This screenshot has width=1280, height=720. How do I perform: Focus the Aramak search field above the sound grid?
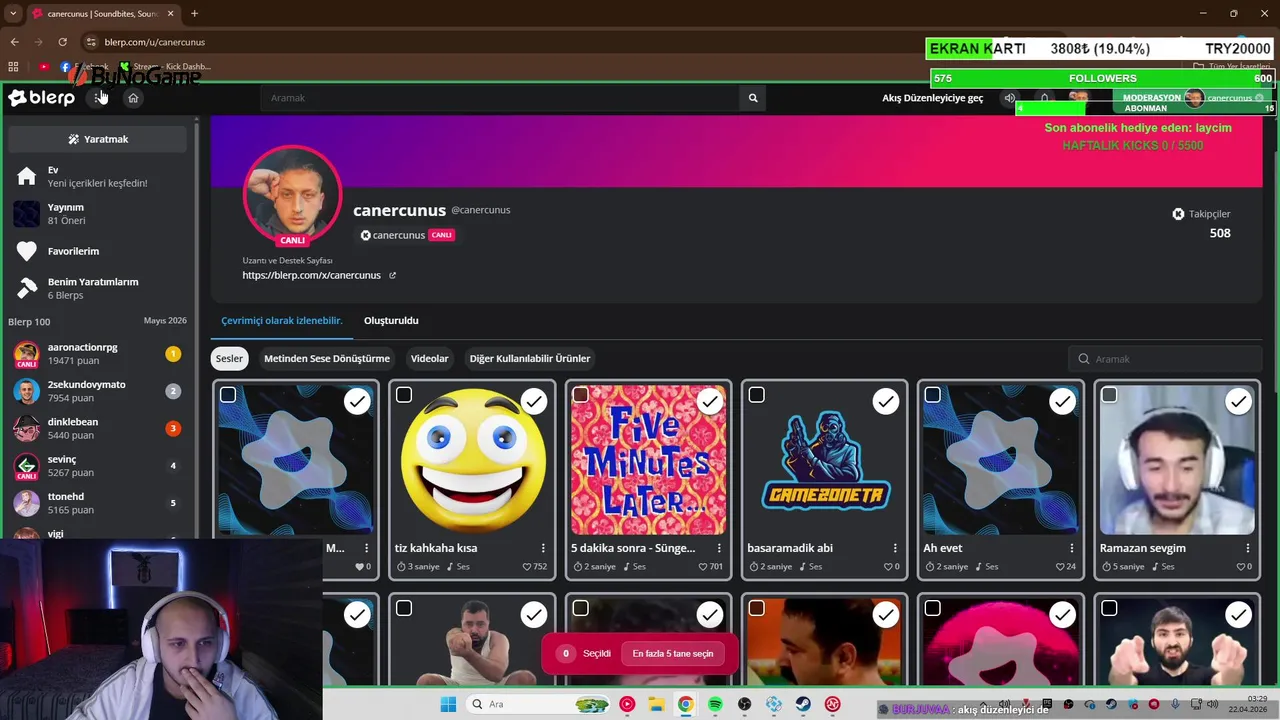pos(1165,359)
